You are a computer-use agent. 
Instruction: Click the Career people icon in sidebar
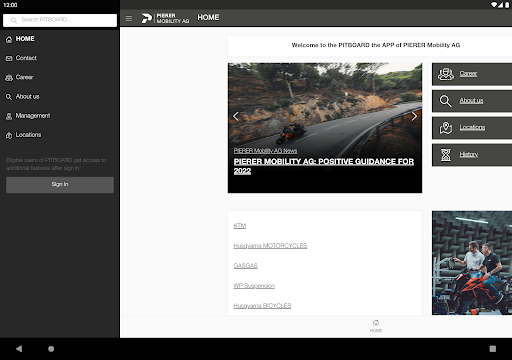click(x=9, y=78)
